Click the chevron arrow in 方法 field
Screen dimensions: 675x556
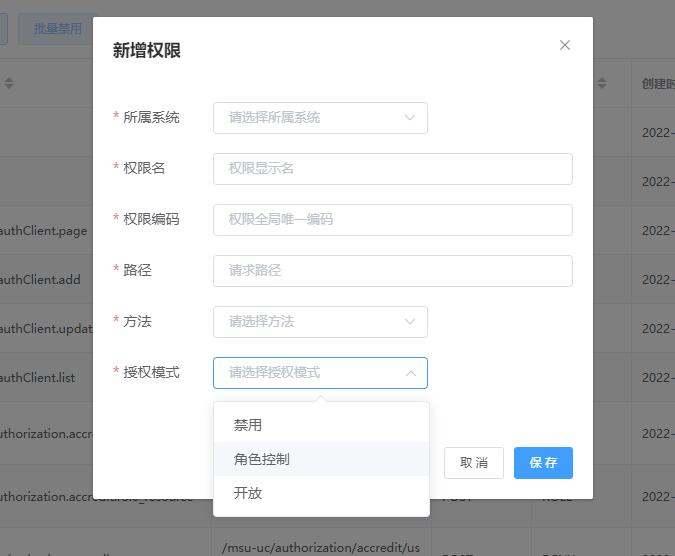(410, 322)
